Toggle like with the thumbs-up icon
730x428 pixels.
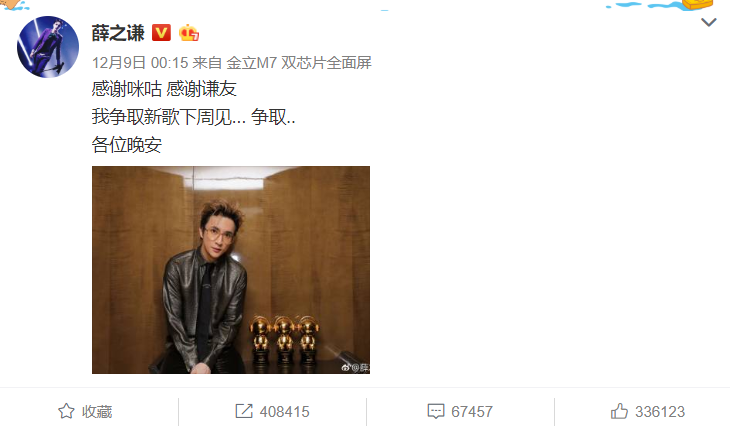[619, 411]
